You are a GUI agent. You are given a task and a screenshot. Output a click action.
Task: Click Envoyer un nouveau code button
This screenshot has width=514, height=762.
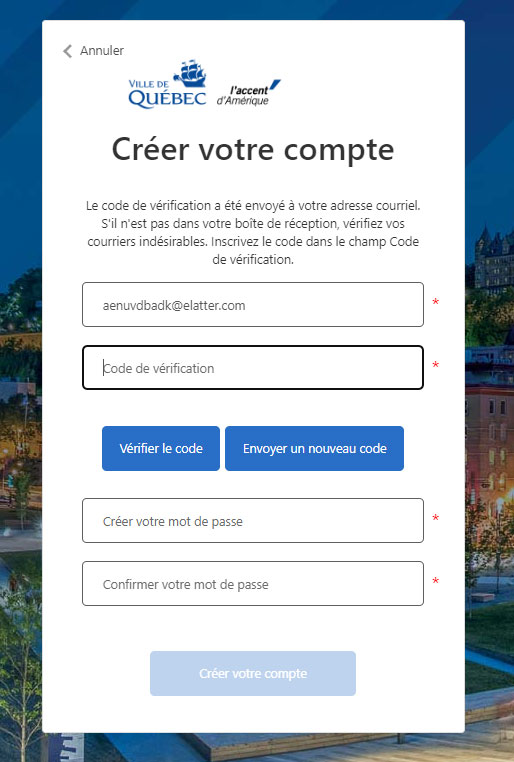[x=314, y=449]
